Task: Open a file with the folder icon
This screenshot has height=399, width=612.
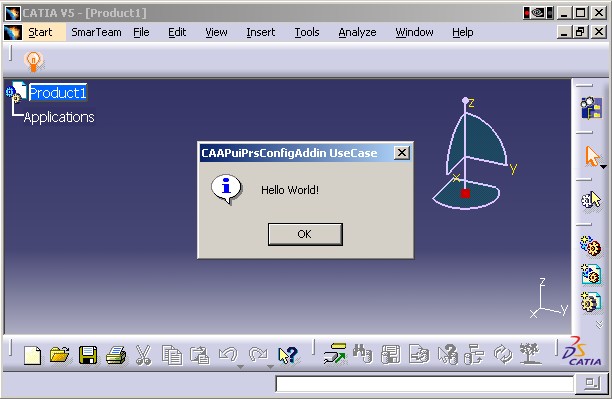Action: click(60, 355)
